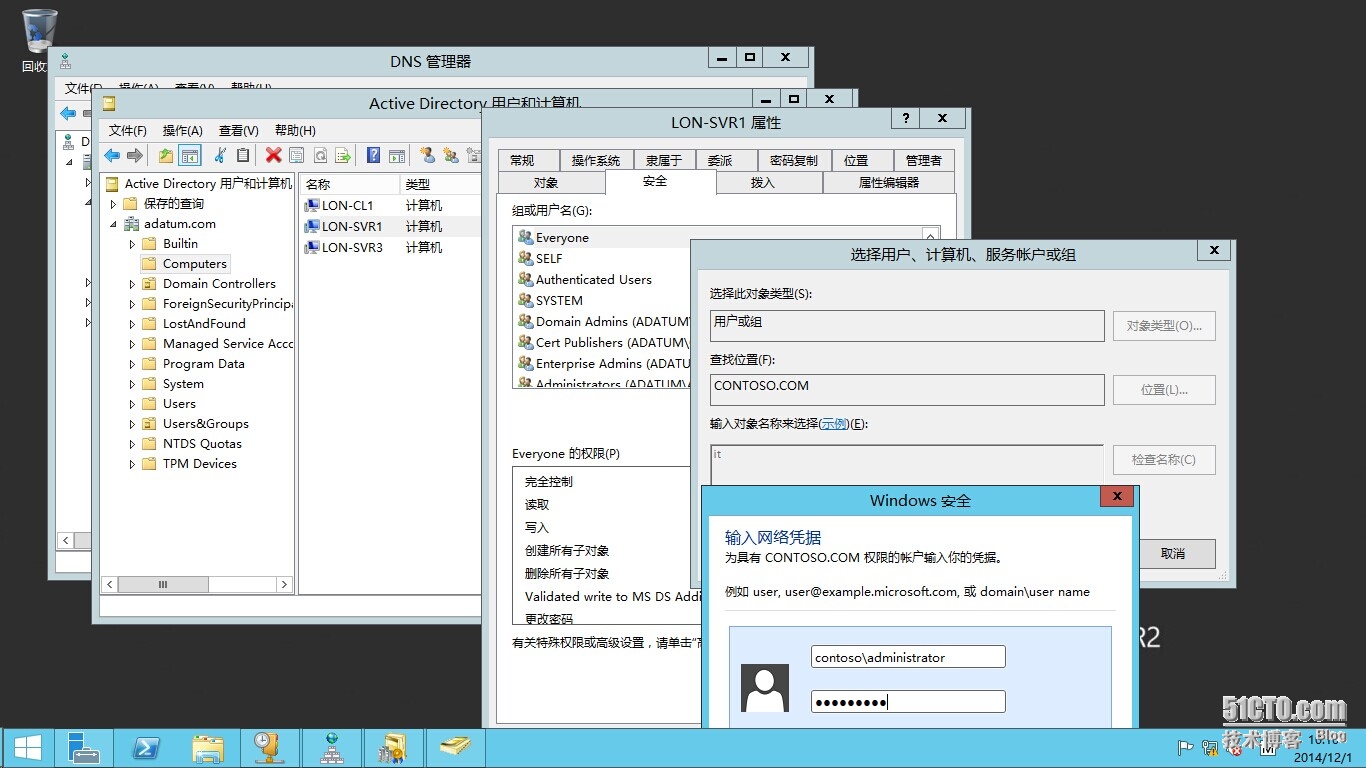Image resolution: width=1366 pixels, height=768 pixels.
Task: Expand the TPM Devices node
Action: click(x=132, y=464)
